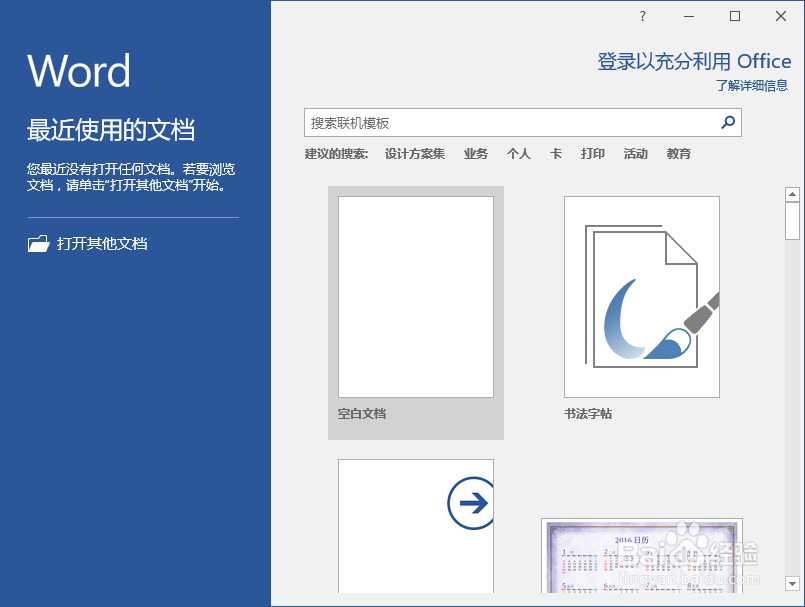Select the 教育 suggested search

[x=679, y=154]
